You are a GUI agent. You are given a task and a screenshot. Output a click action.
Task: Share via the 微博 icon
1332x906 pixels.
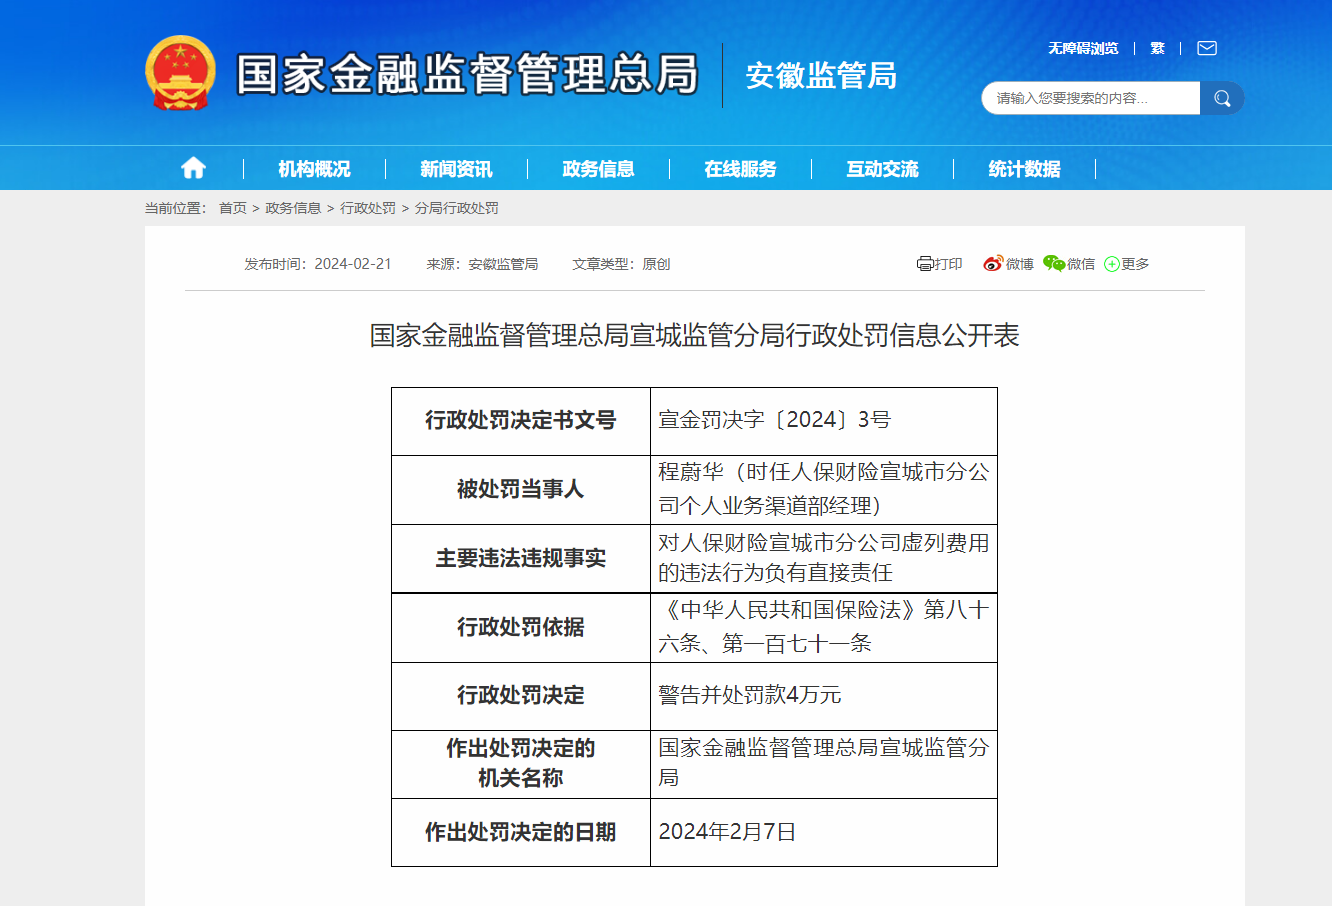992,264
